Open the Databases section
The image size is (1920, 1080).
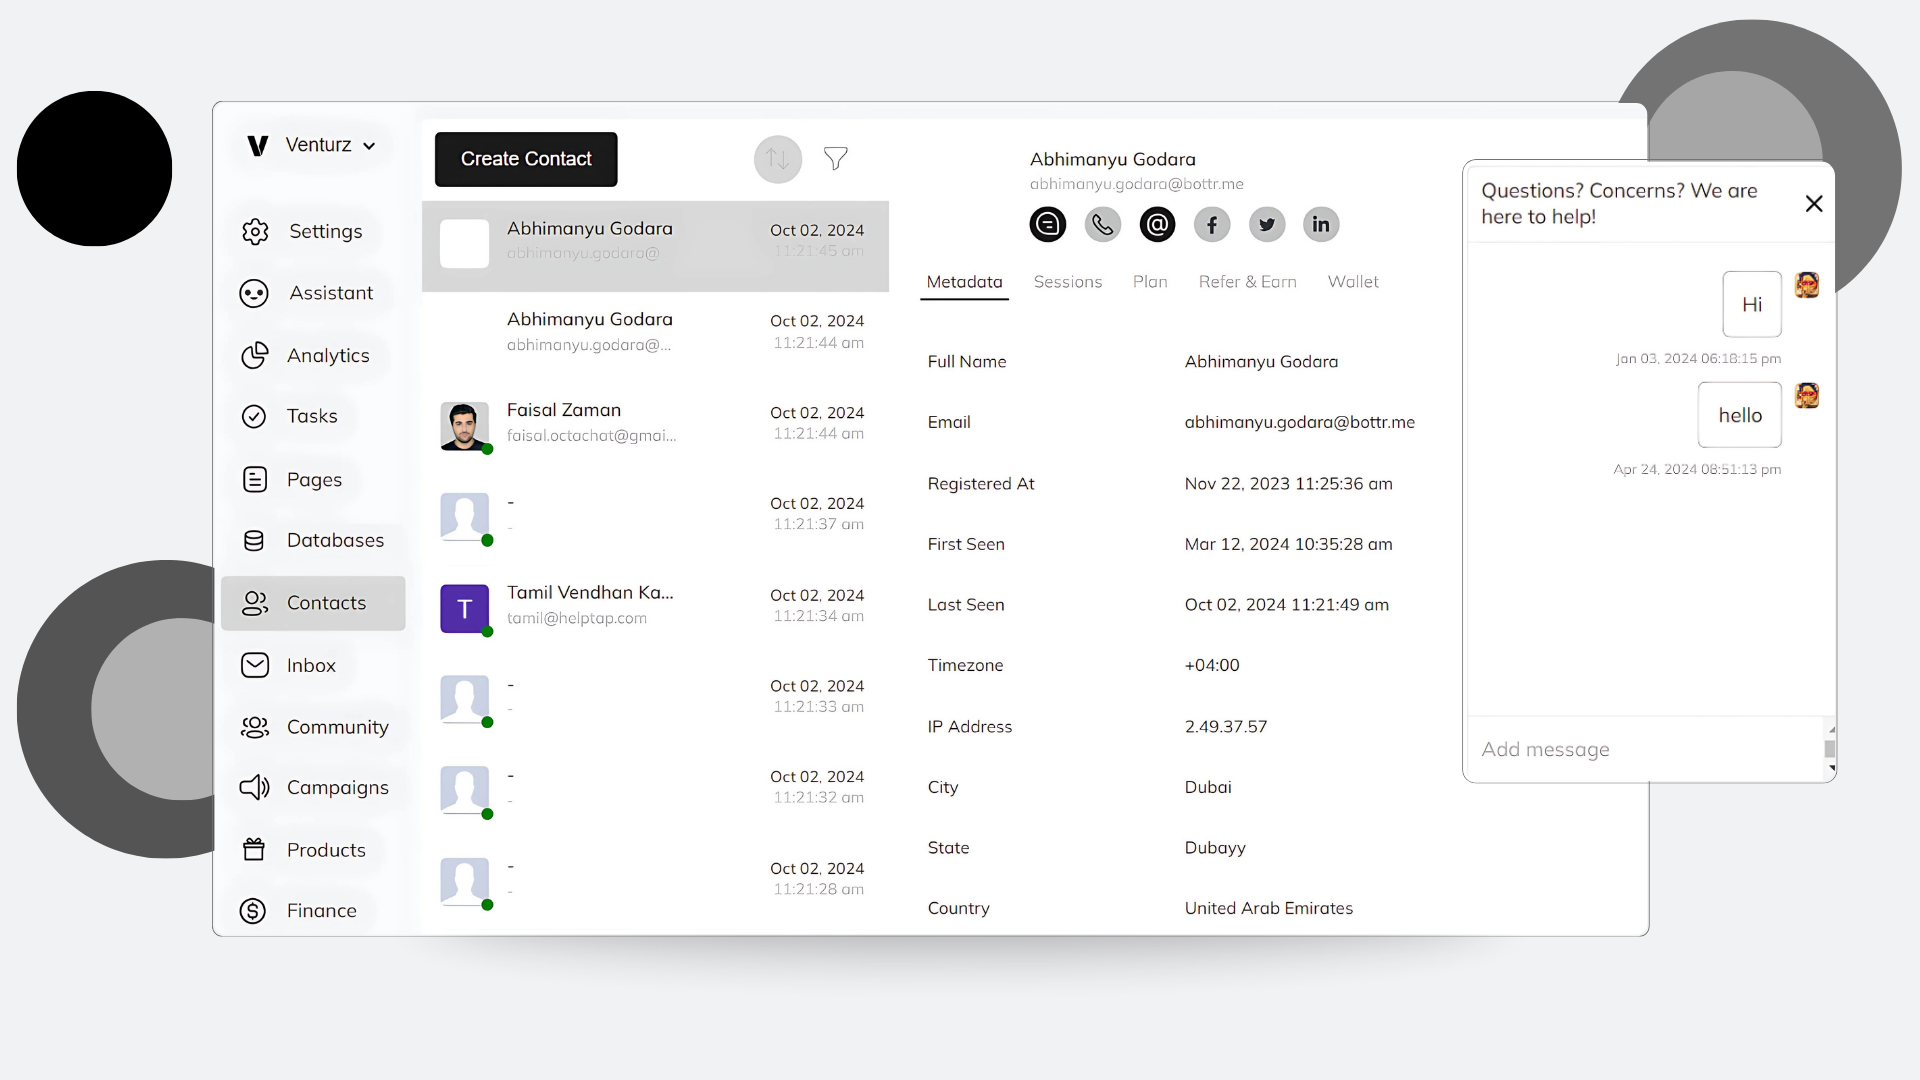(335, 540)
